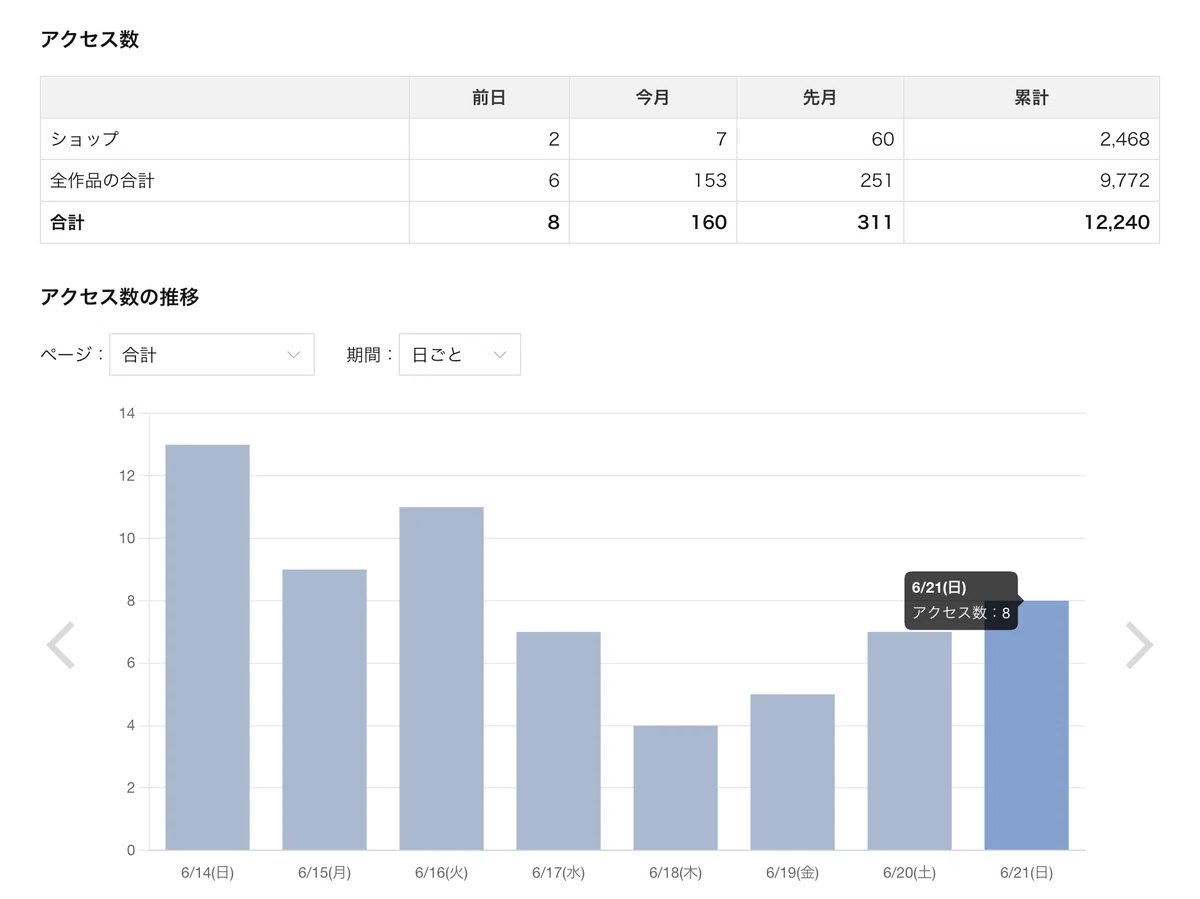Select the 6/16(火) bar in chart
Screen dimensions: 1200x899
(x=441, y=678)
